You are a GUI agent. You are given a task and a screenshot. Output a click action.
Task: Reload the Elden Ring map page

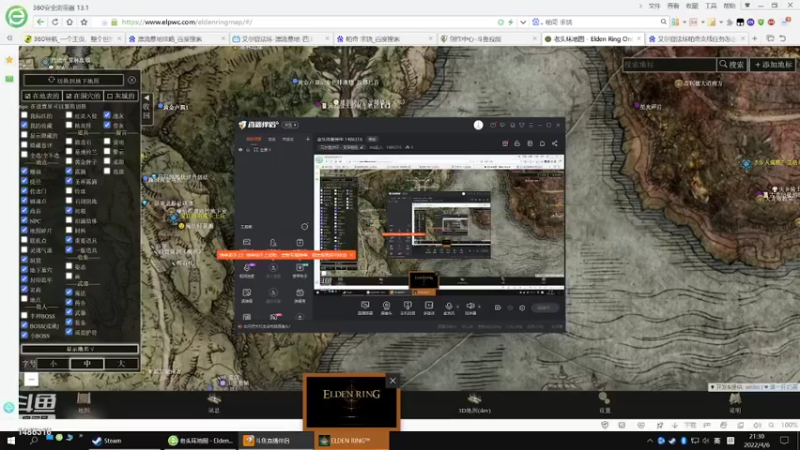55,22
